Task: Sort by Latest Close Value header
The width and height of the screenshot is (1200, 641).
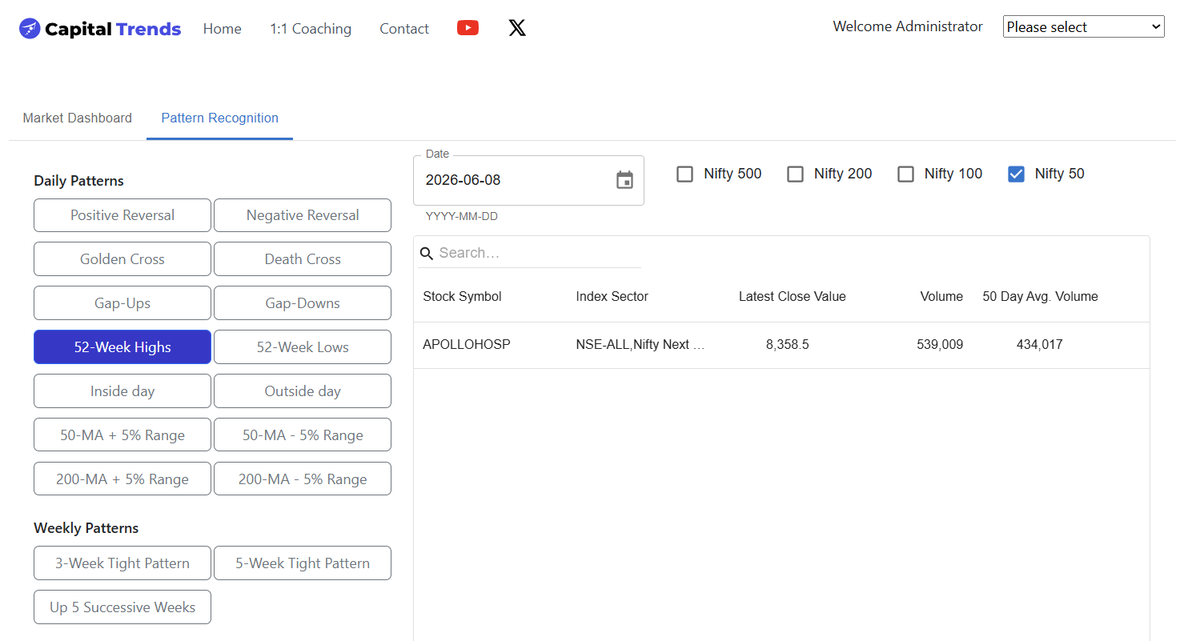Action: click(792, 296)
